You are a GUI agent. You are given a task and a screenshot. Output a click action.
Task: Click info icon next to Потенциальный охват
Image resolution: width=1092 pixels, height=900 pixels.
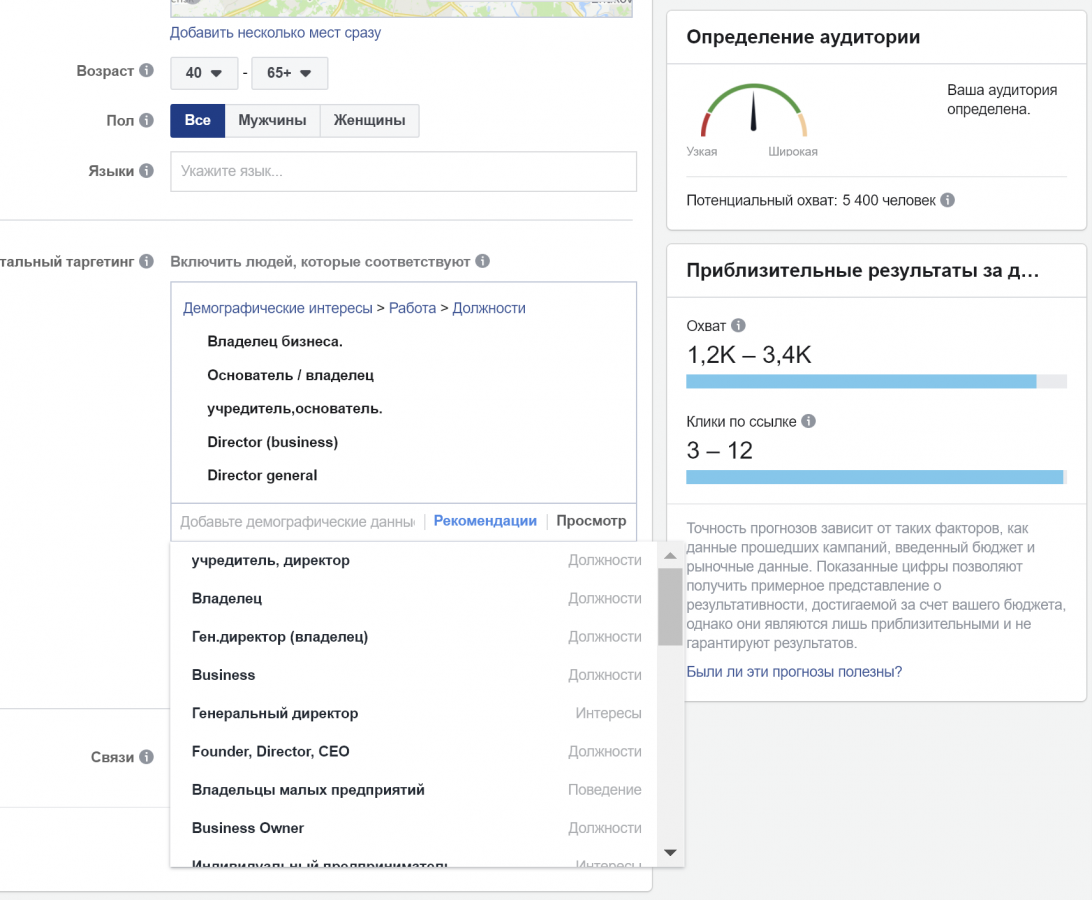coord(947,200)
